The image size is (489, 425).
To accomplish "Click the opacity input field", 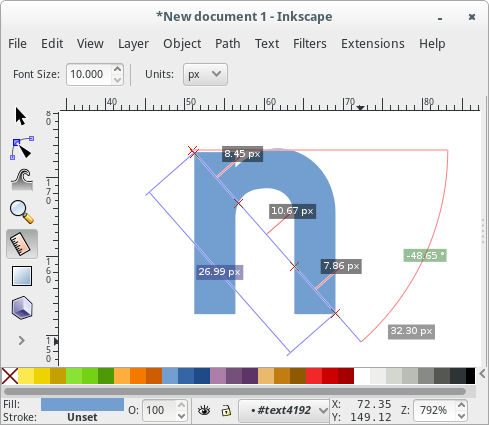I will click(159, 410).
